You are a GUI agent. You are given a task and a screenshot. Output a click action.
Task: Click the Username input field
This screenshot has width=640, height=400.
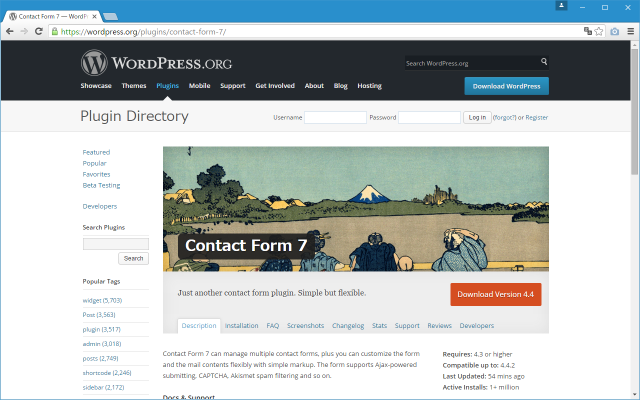[335, 118]
